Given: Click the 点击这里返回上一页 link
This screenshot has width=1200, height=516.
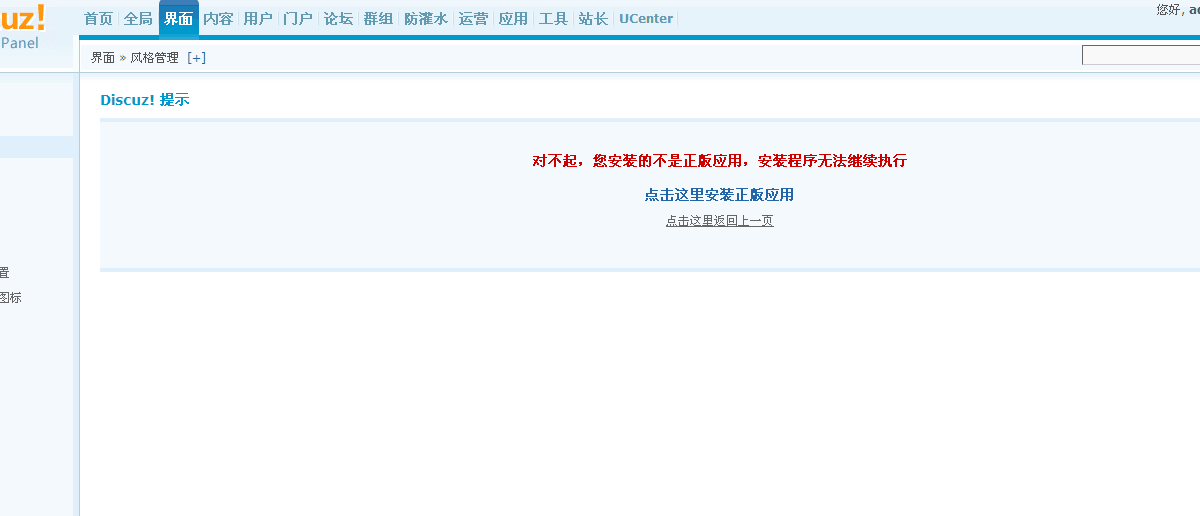Looking at the screenshot, I should [x=719, y=221].
